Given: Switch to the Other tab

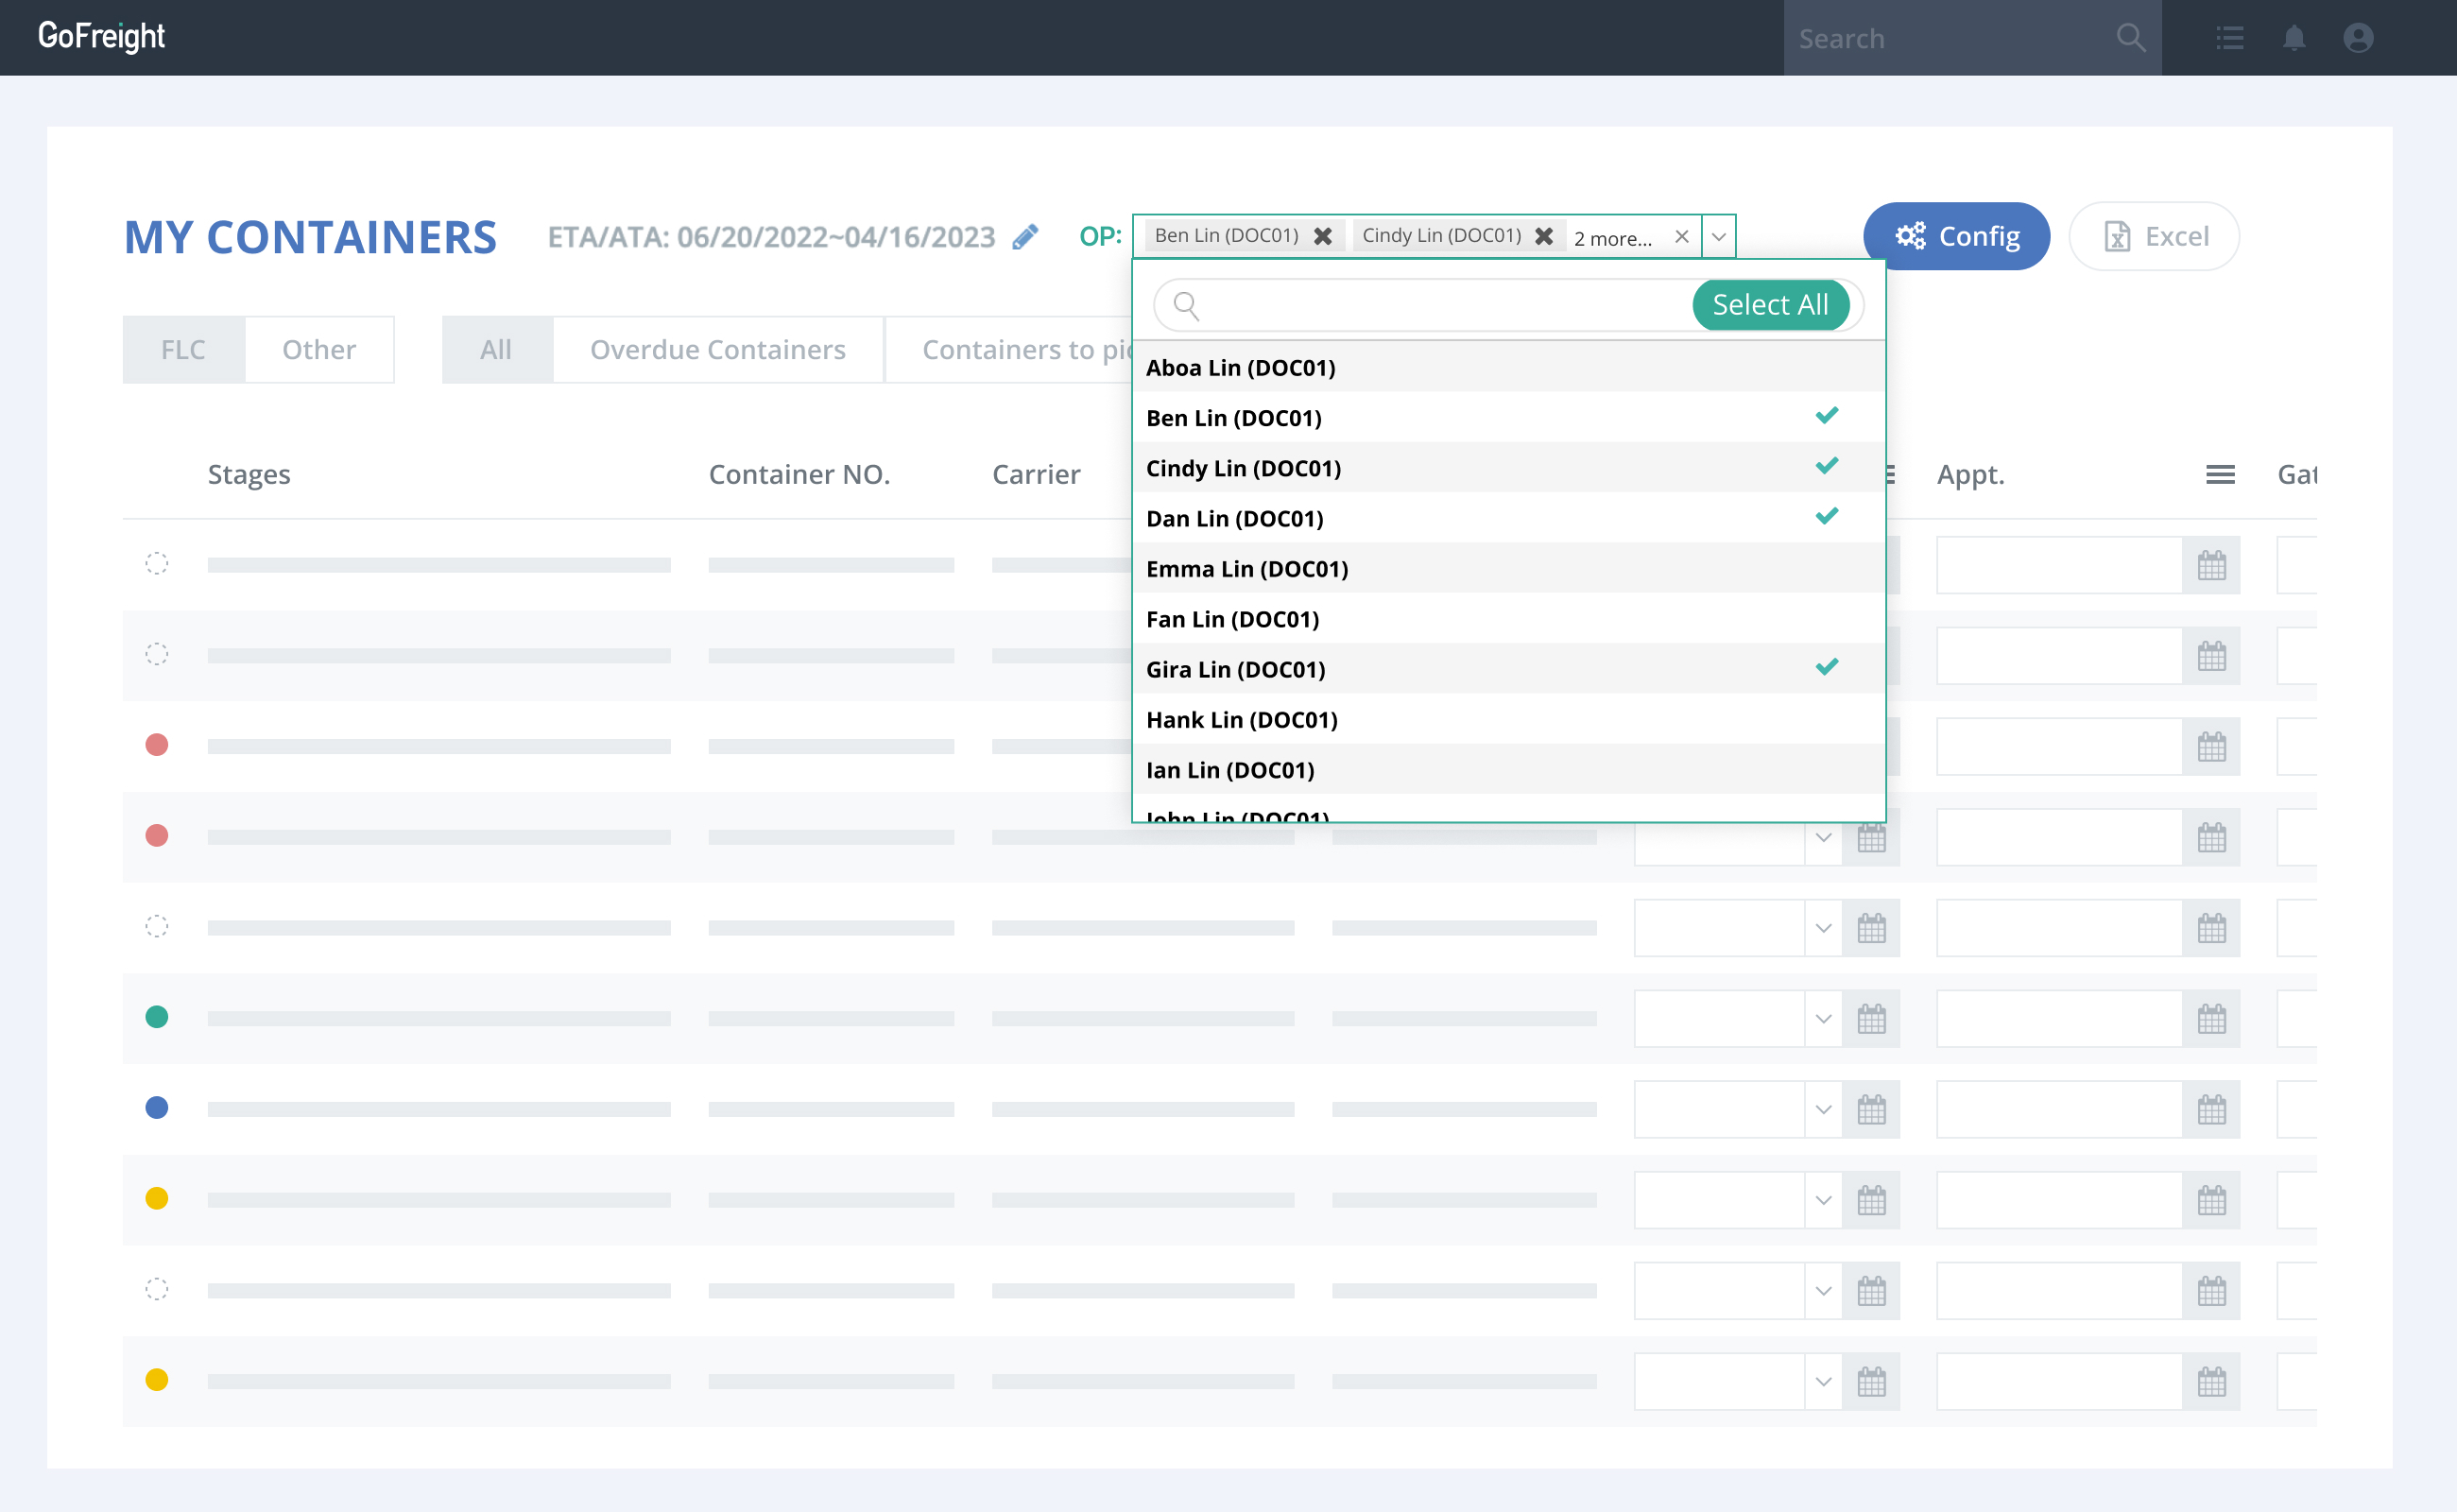Looking at the screenshot, I should 318,349.
